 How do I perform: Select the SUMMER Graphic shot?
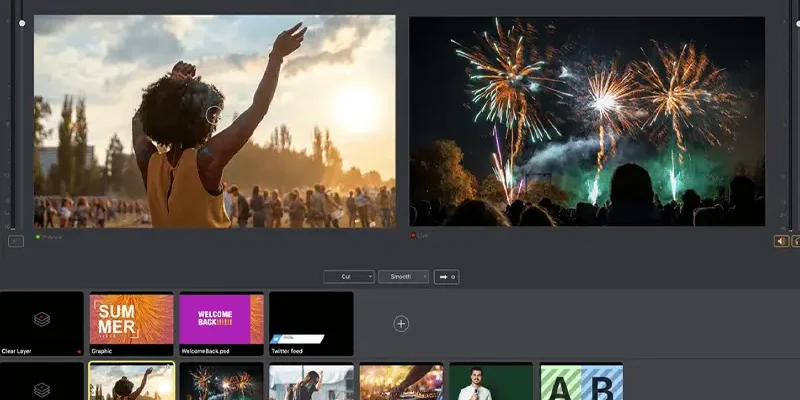[132, 323]
